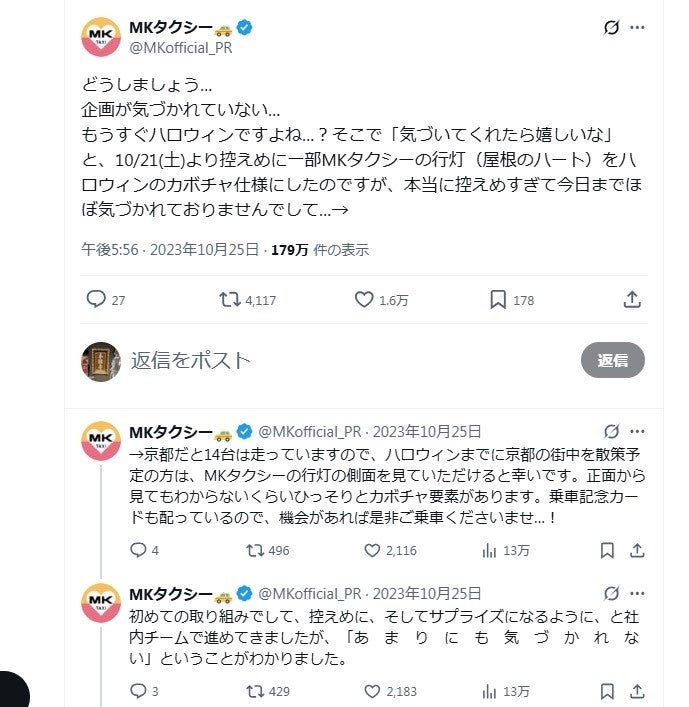
Task: Open more options on the first reply
Action: 637,431
